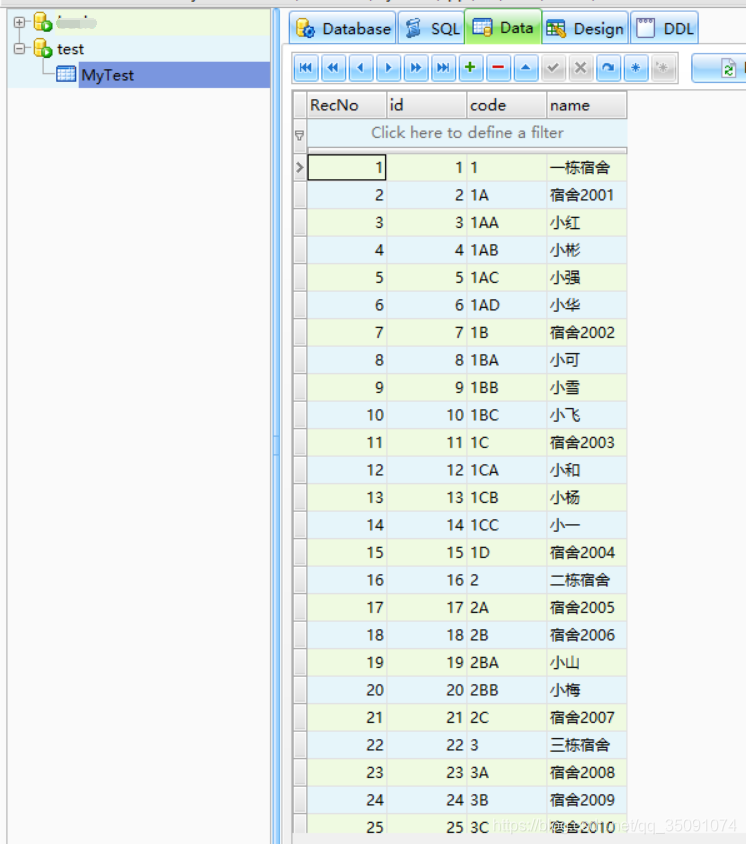Click name cell 小彬
This screenshot has height=844, width=746.
tap(587, 250)
